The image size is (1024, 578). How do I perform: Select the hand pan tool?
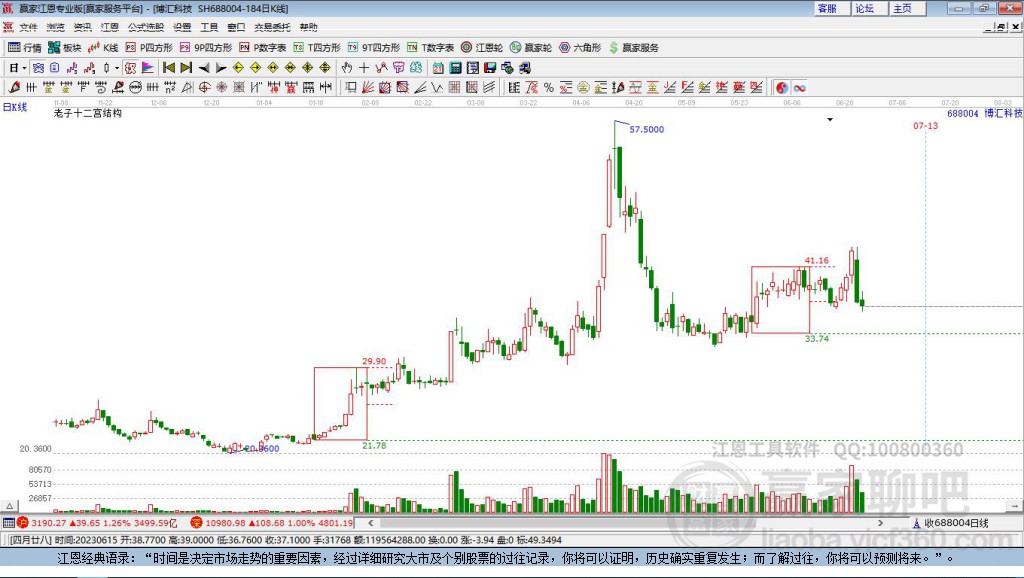(x=346, y=68)
